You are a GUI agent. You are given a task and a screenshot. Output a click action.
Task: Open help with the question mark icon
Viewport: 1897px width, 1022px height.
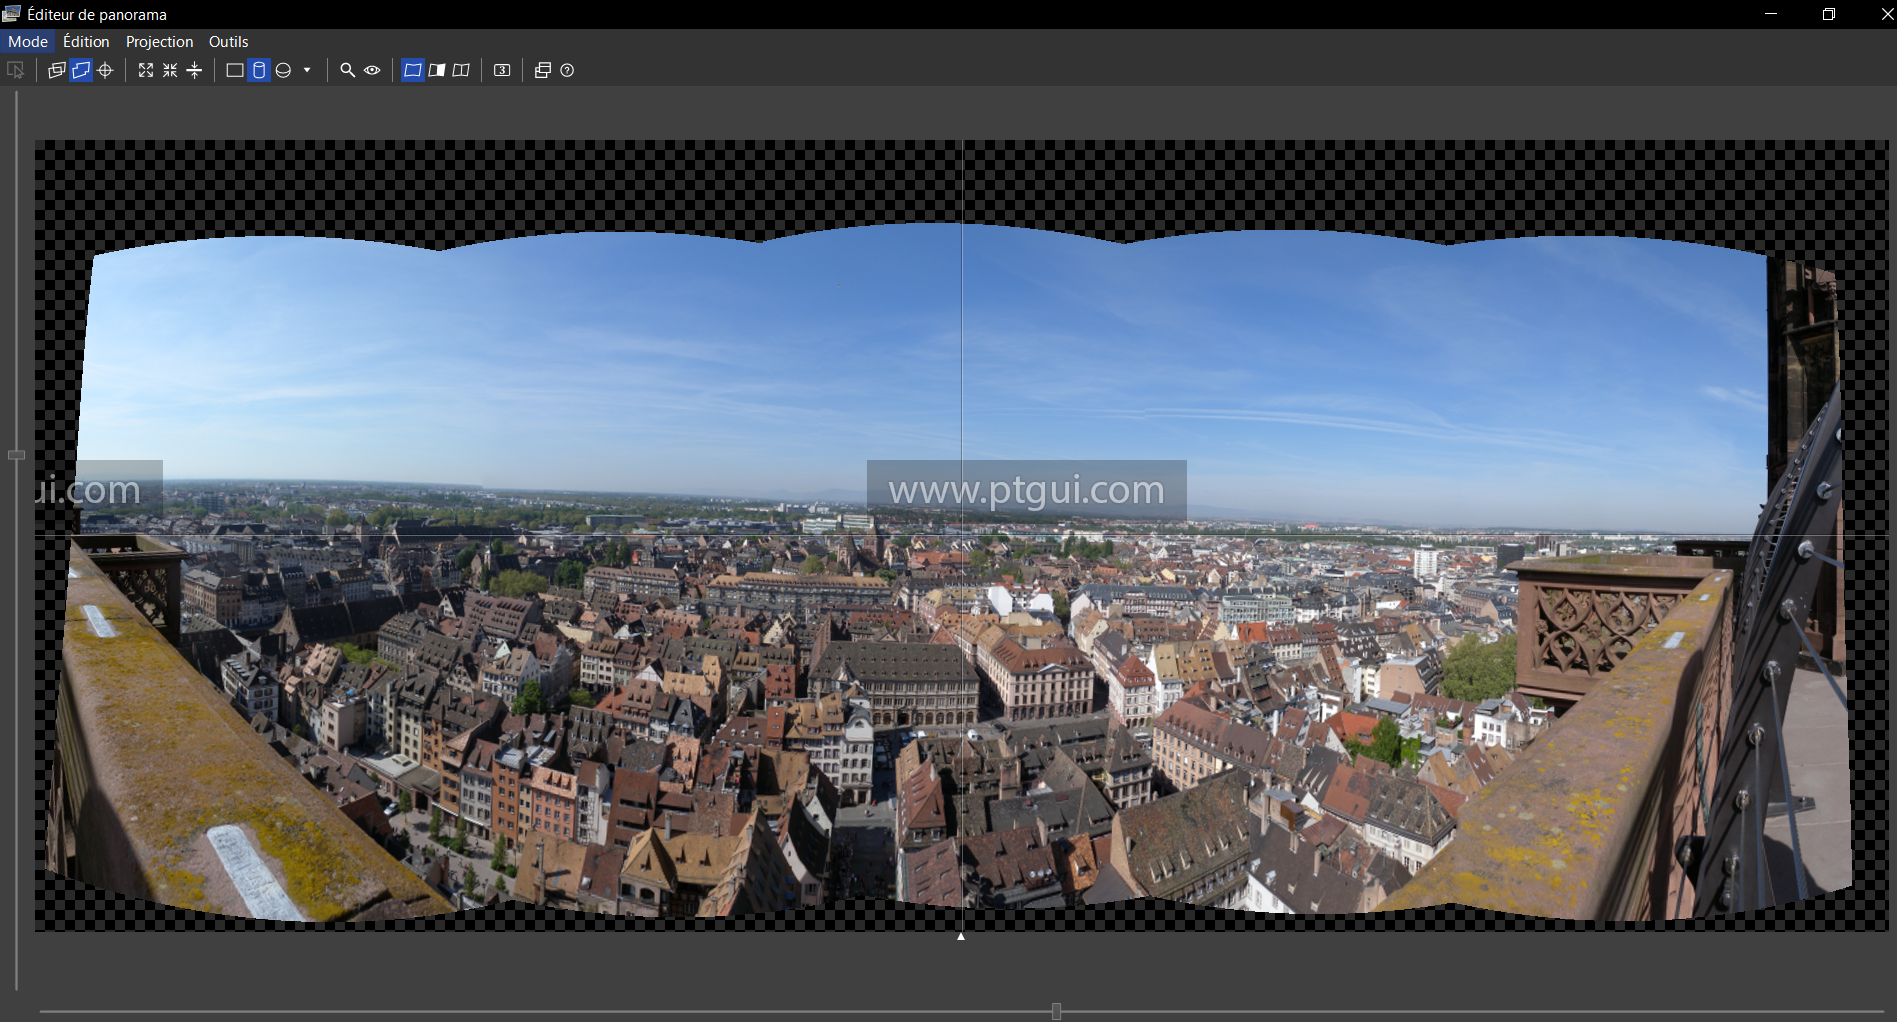point(567,70)
